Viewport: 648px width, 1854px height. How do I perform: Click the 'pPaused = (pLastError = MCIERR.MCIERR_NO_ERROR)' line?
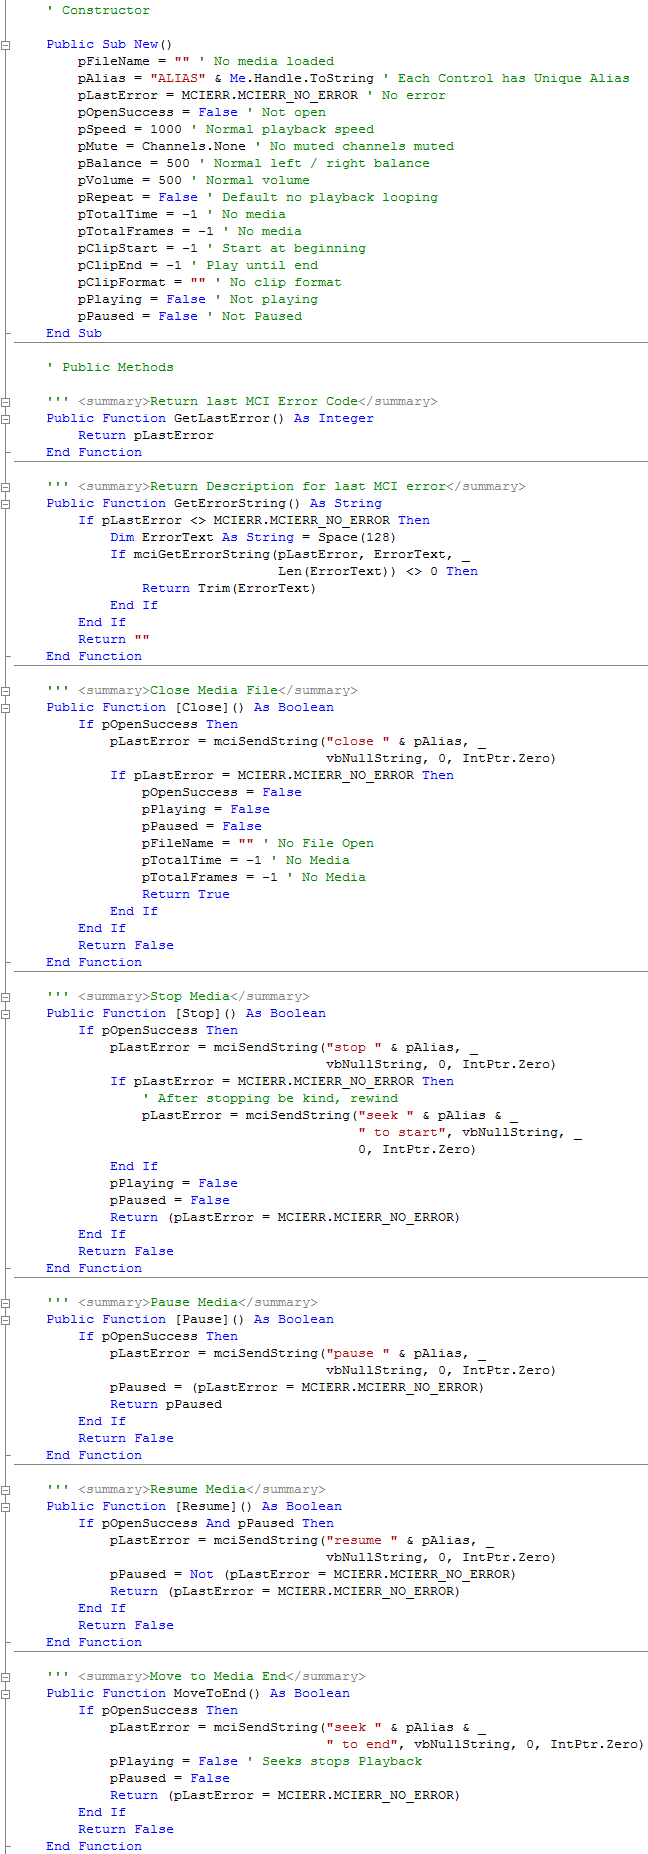coord(297,1387)
